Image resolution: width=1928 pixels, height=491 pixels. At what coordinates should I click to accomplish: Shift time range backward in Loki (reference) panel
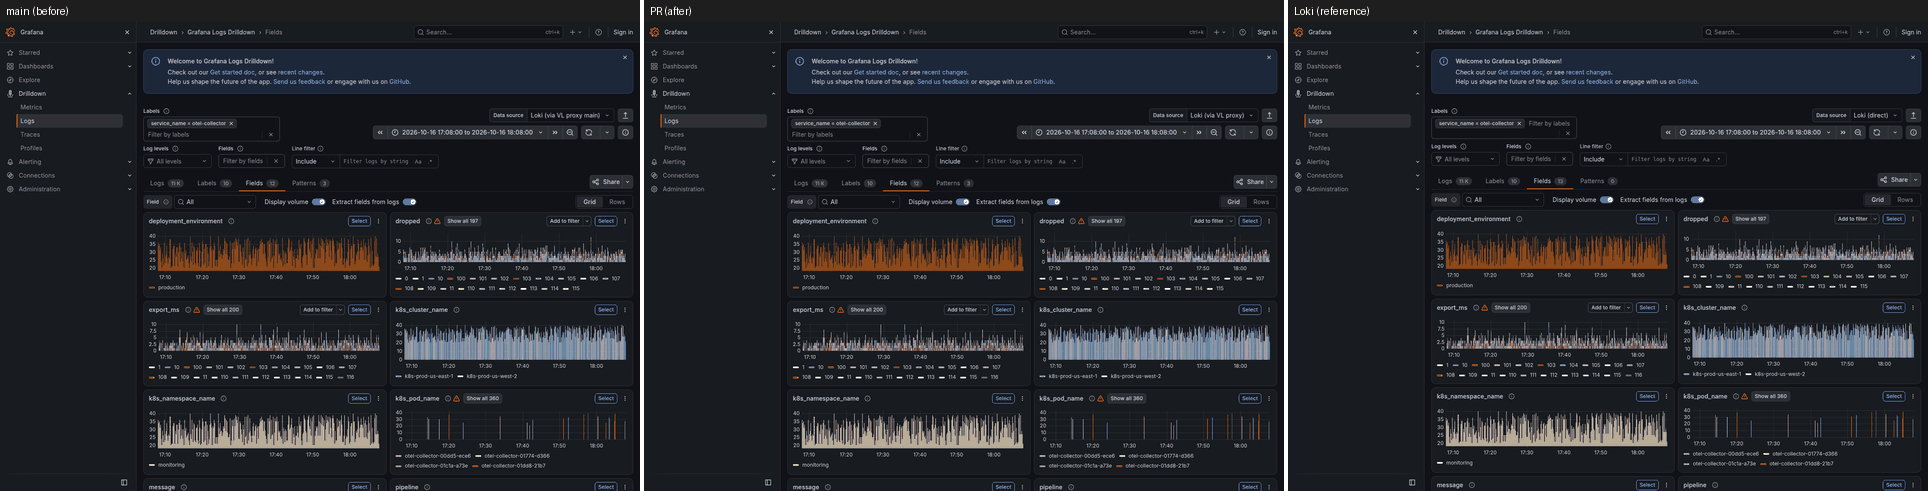point(1668,132)
